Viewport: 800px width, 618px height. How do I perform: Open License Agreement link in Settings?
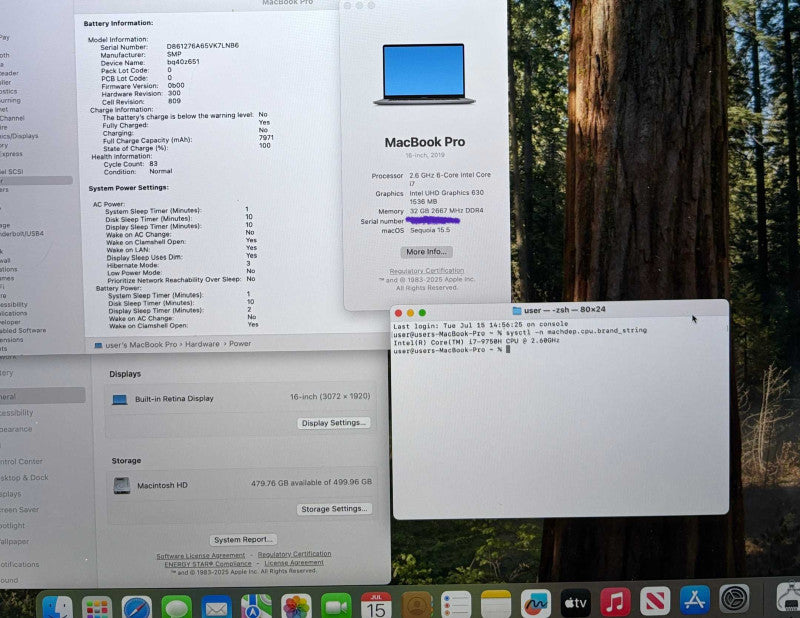pos(294,562)
